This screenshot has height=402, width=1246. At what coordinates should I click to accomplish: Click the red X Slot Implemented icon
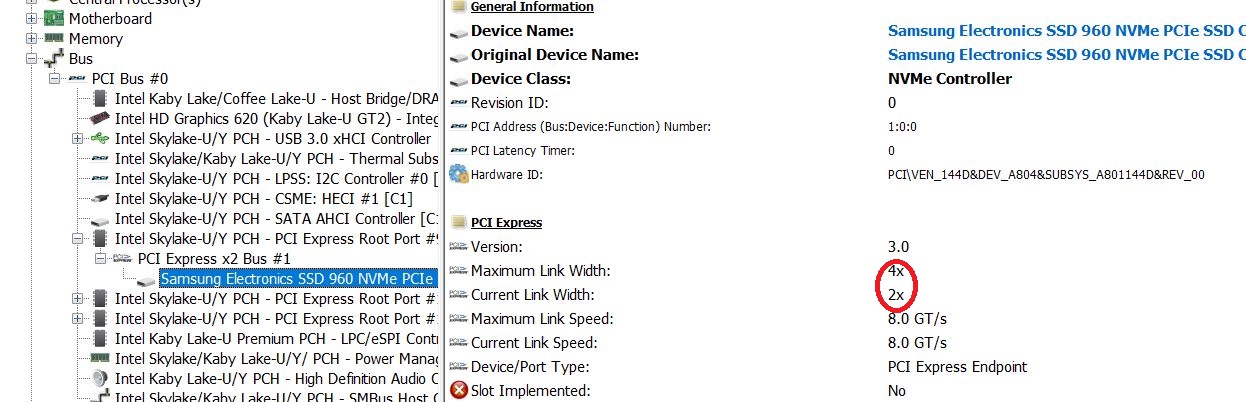459,391
